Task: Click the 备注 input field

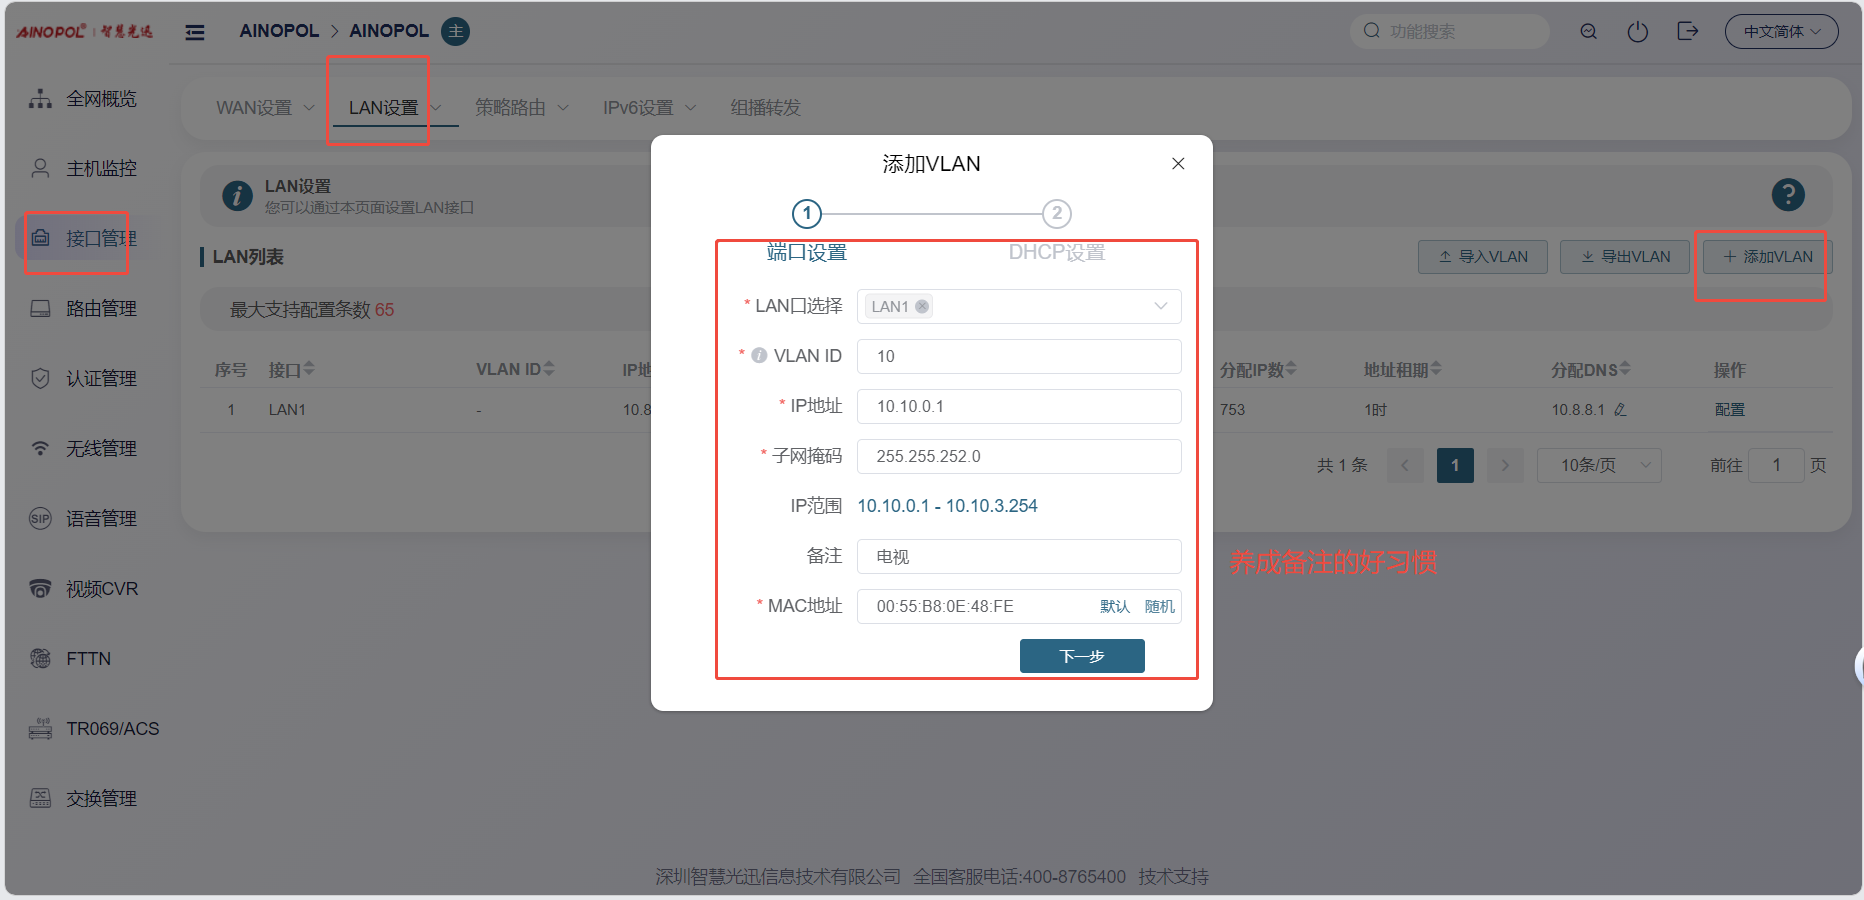Action: click(x=1018, y=556)
